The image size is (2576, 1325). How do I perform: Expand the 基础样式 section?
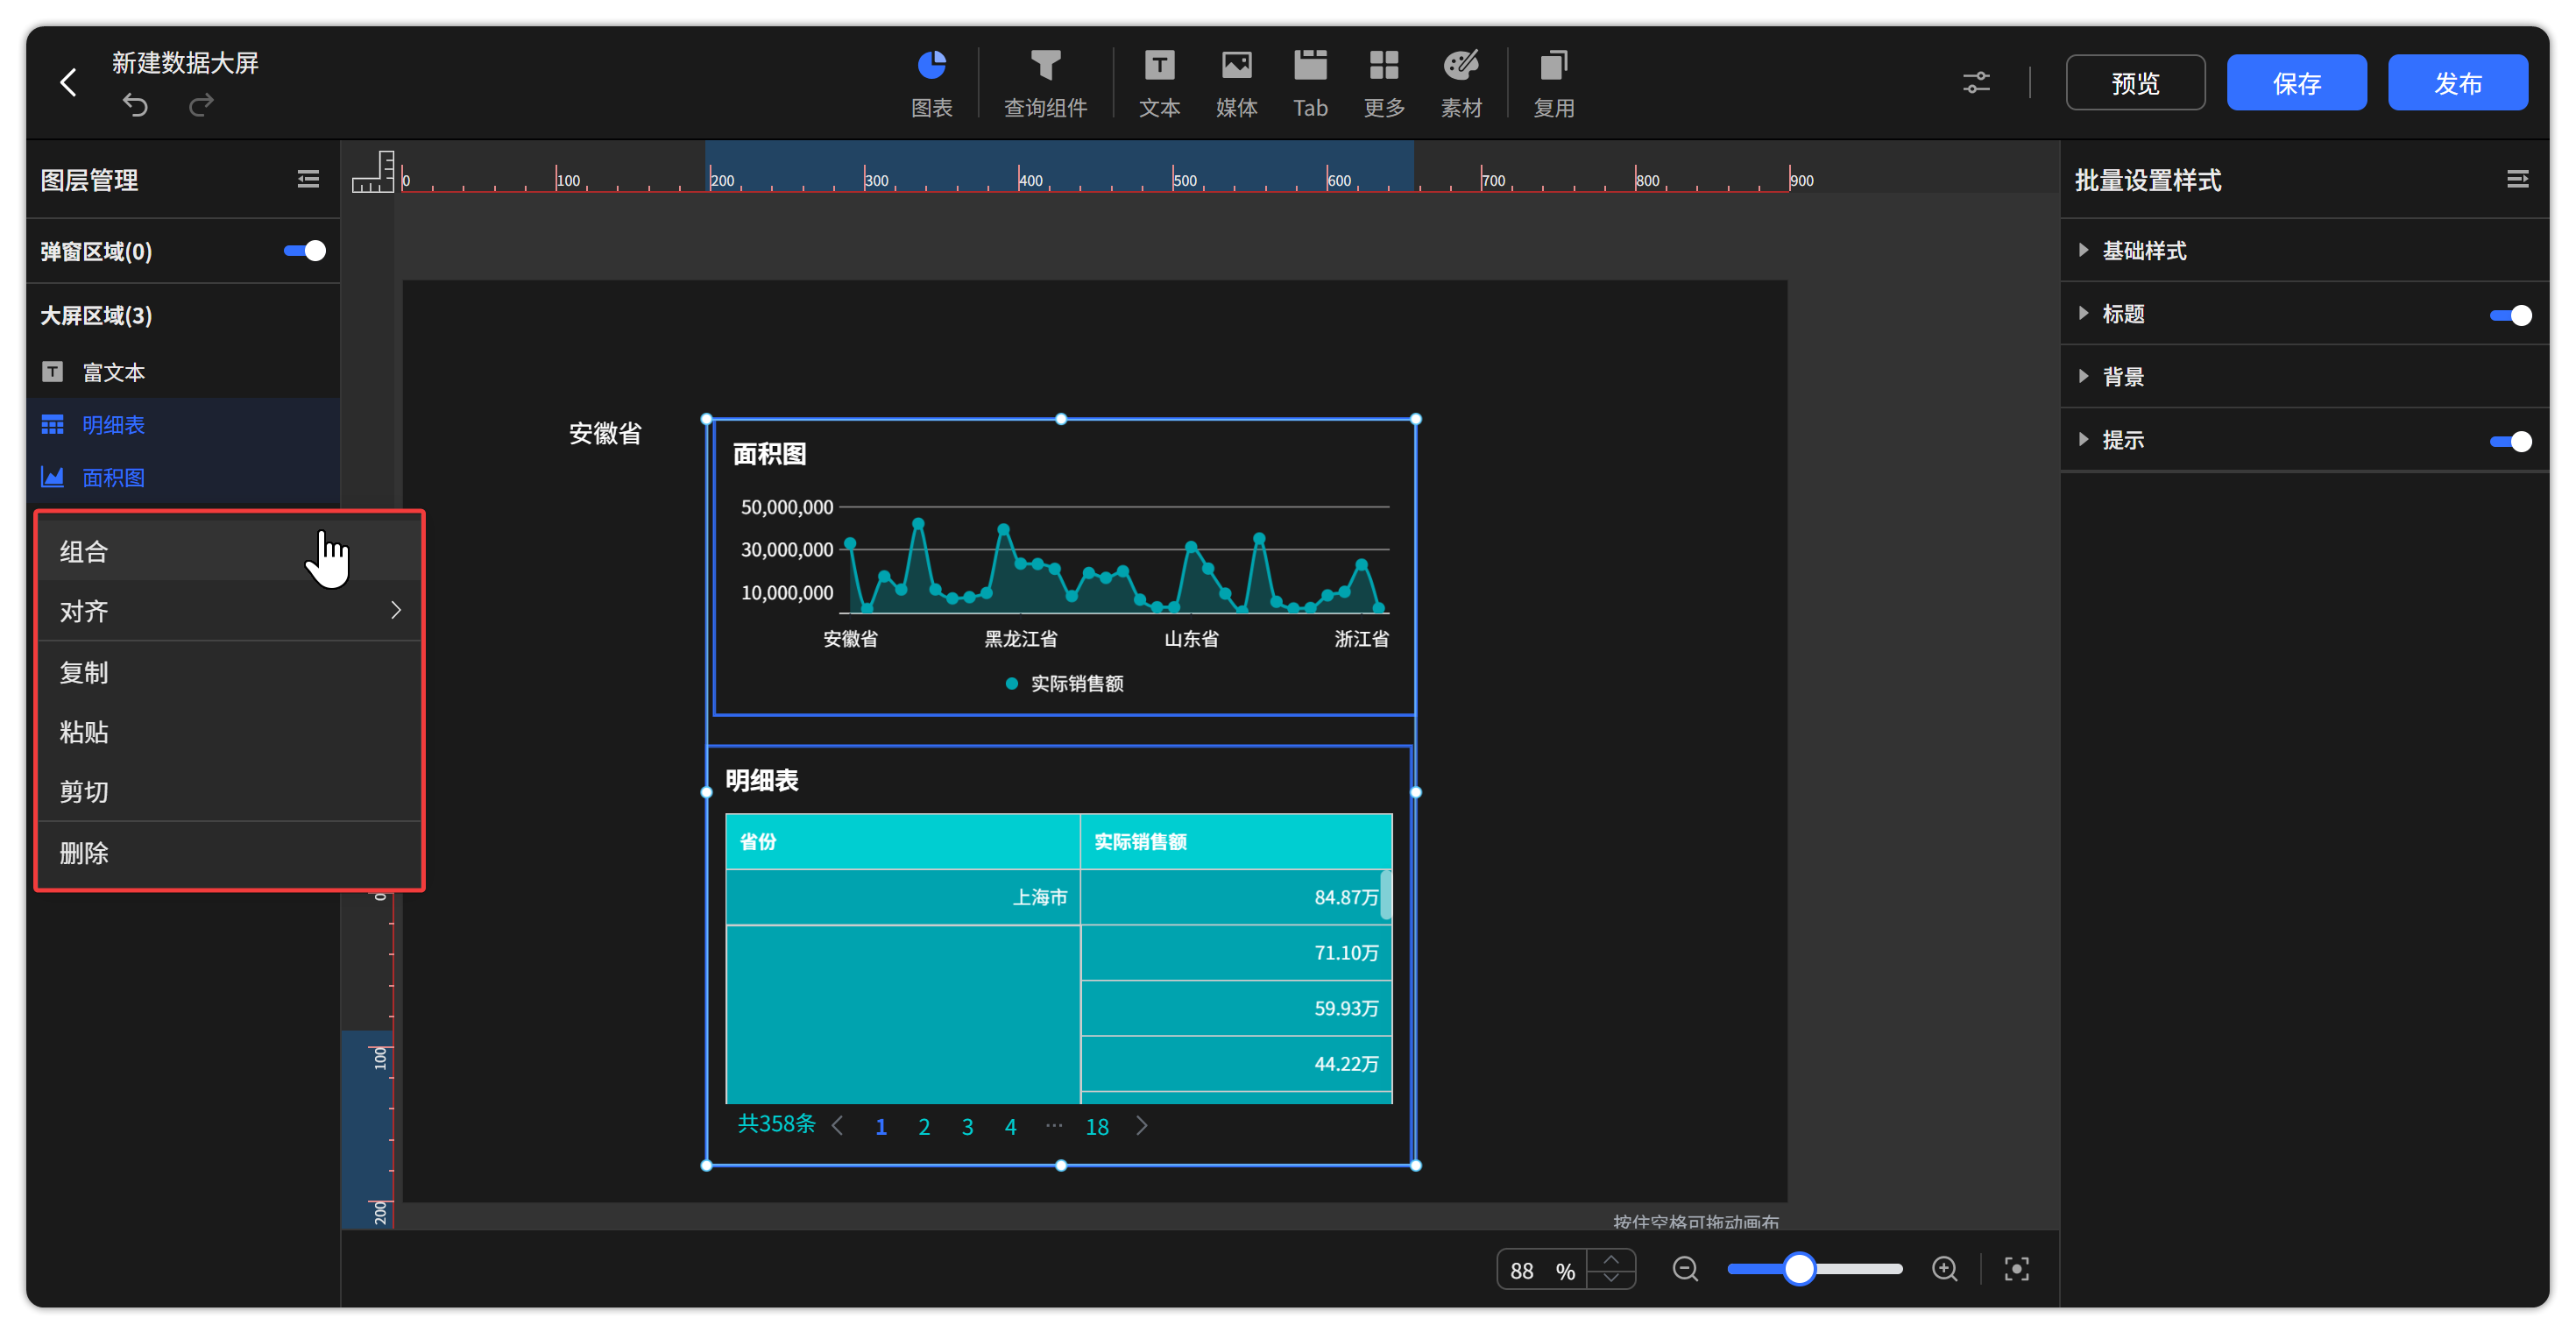[2083, 250]
